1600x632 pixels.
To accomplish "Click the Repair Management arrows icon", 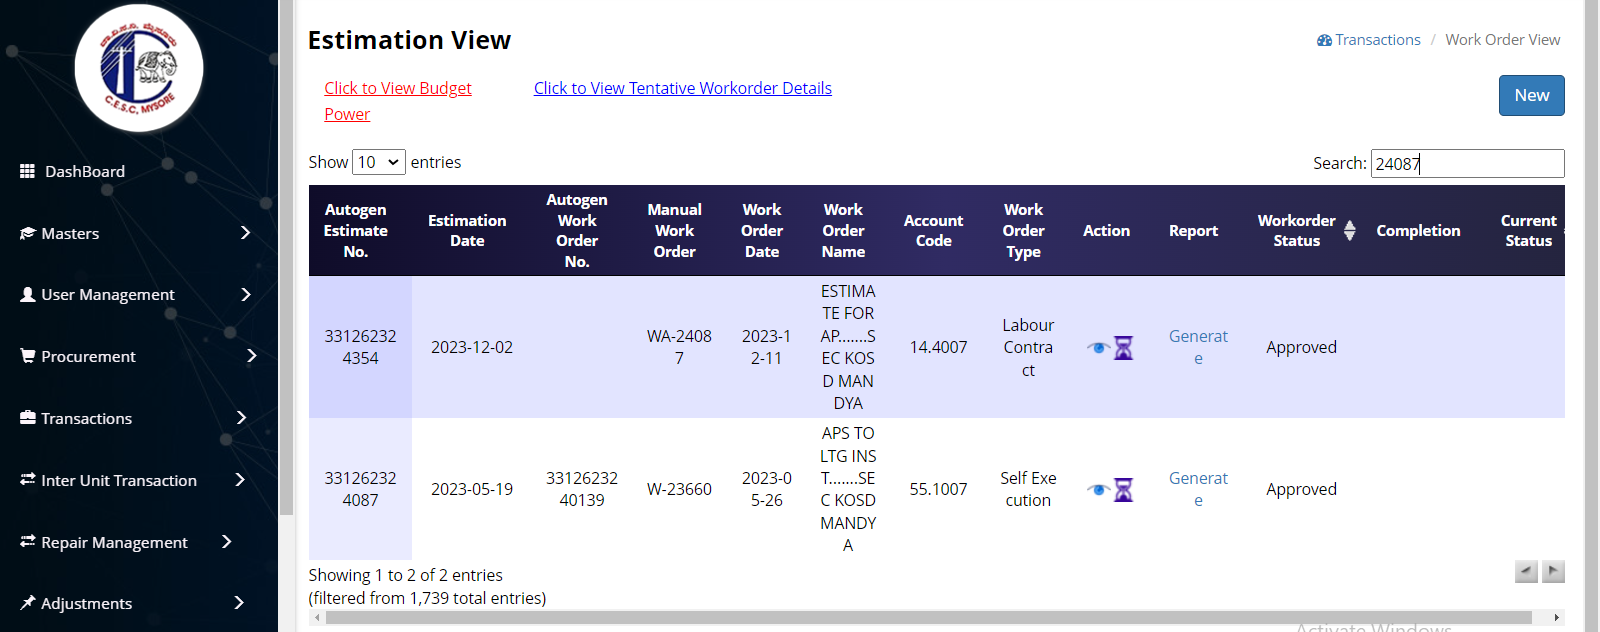I will click(28, 542).
